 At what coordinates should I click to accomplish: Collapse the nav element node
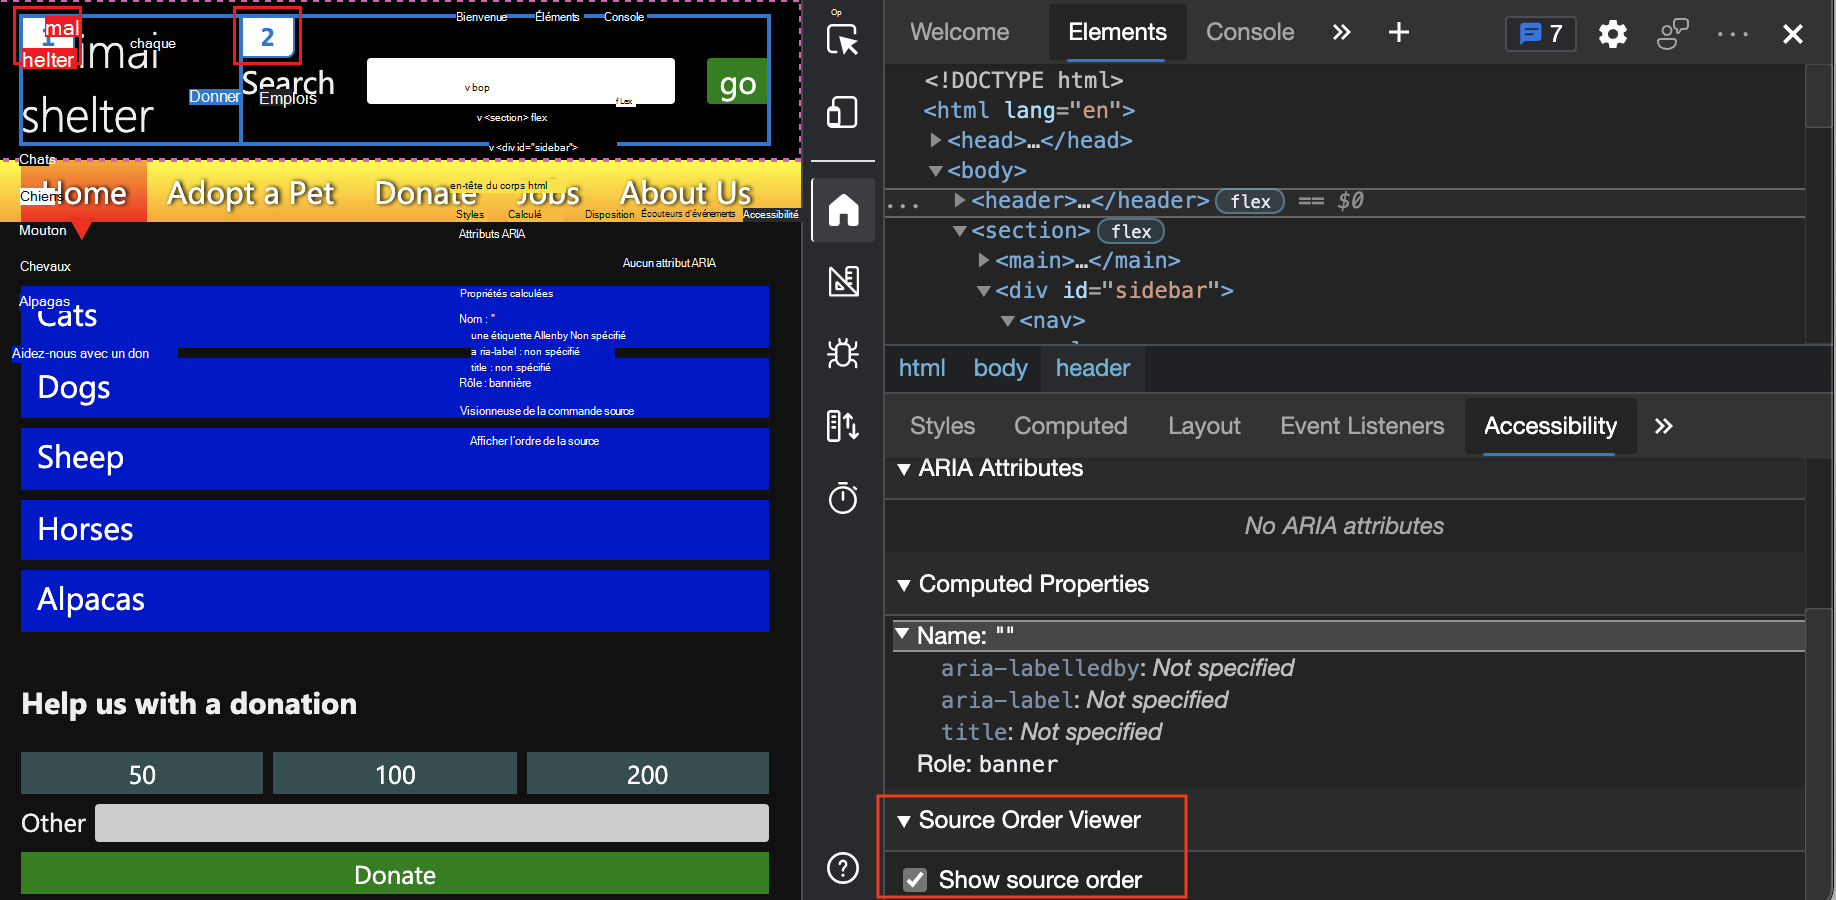(x=1008, y=321)
